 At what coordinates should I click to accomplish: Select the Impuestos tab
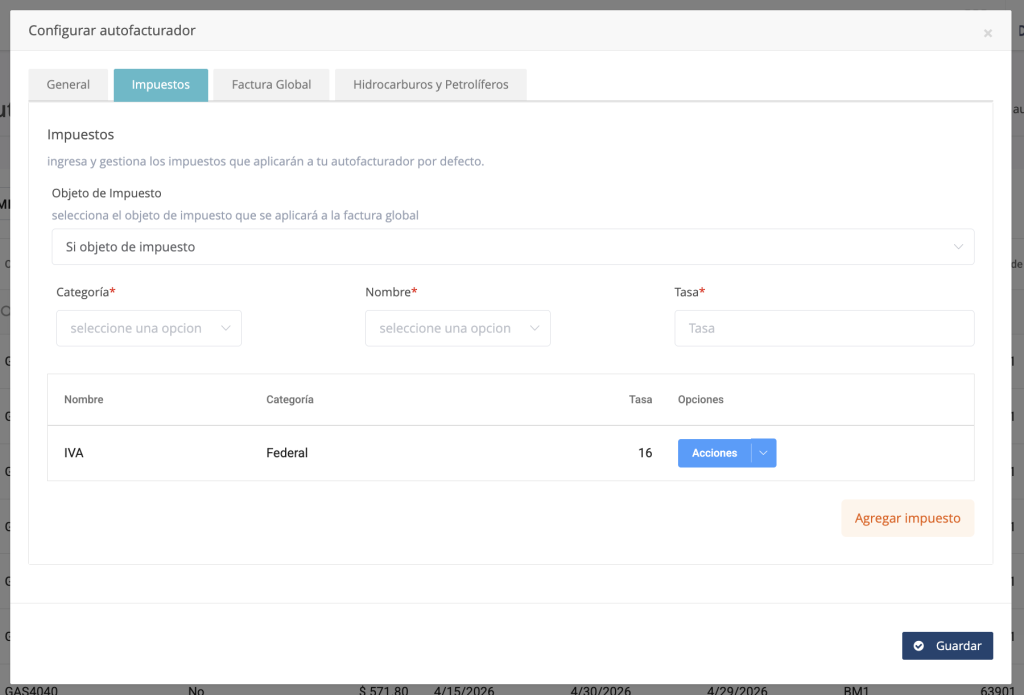161,85
